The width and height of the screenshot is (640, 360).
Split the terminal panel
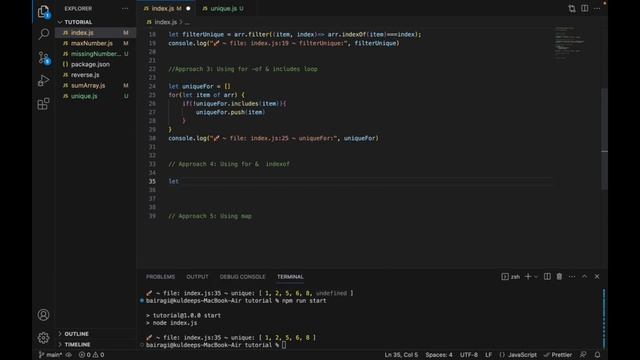point(547,277)
